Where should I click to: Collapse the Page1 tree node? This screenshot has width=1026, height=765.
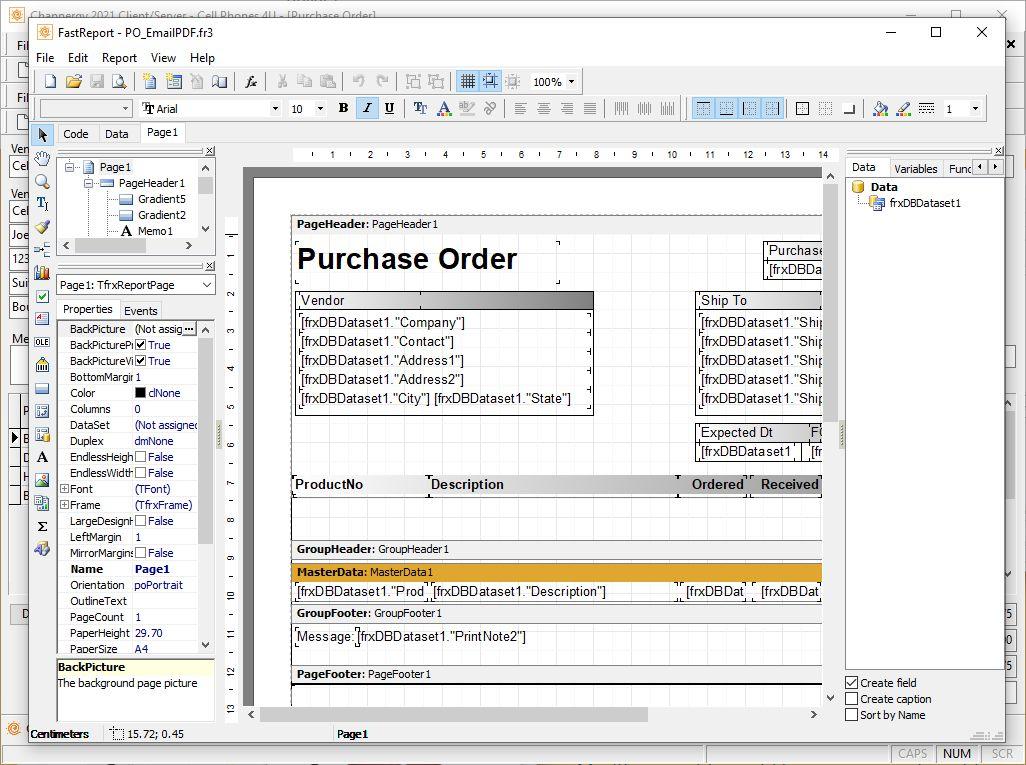point(69,167)
